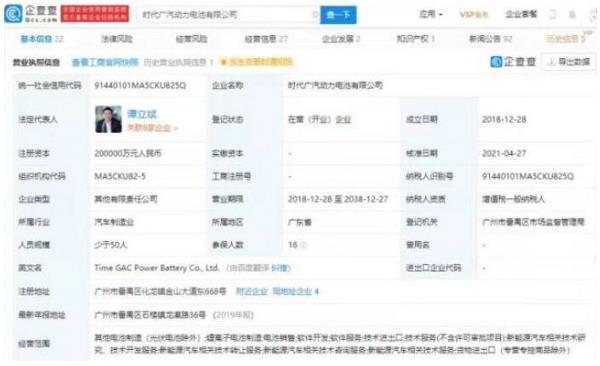Click the yellow highlighted notice button
The image size is (600, 366).
tap(256, 62)
